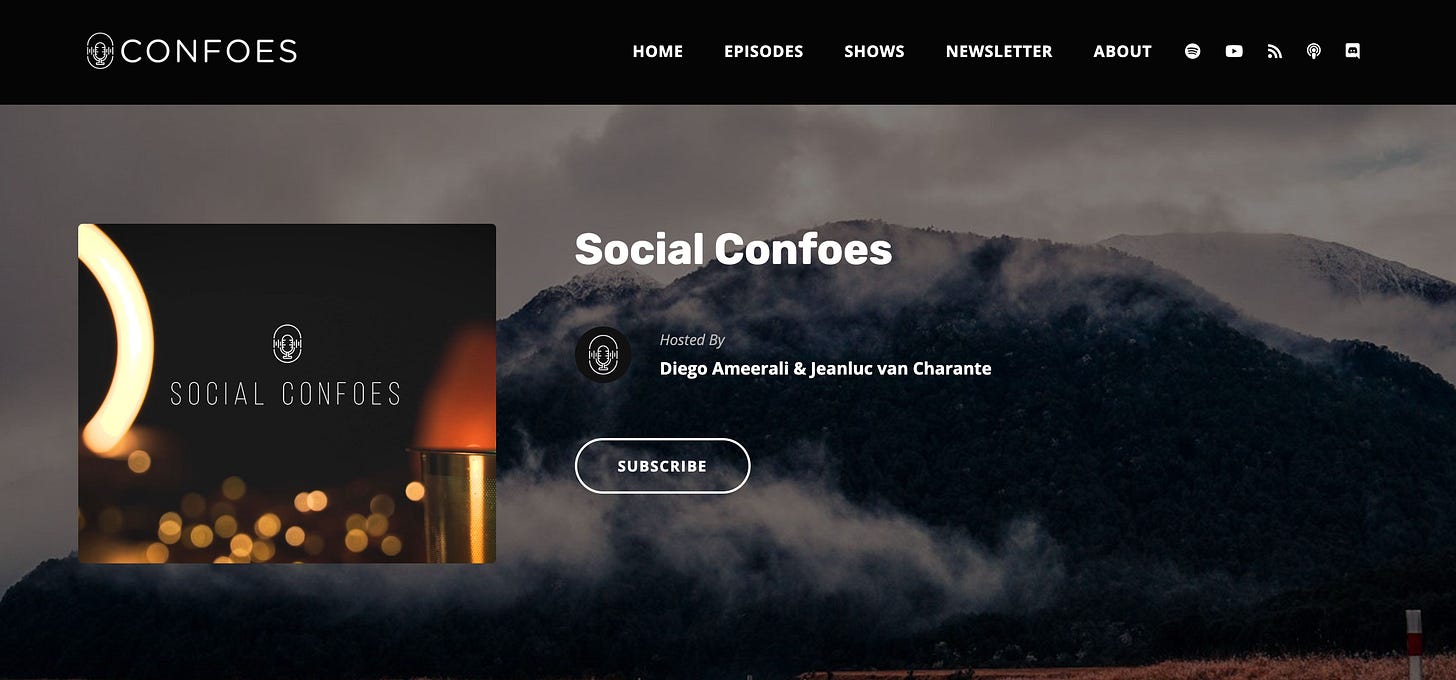This screenshot has width=1456, height=680.
Task: Click the Subscribe button
Action: [x=662, y=466]
